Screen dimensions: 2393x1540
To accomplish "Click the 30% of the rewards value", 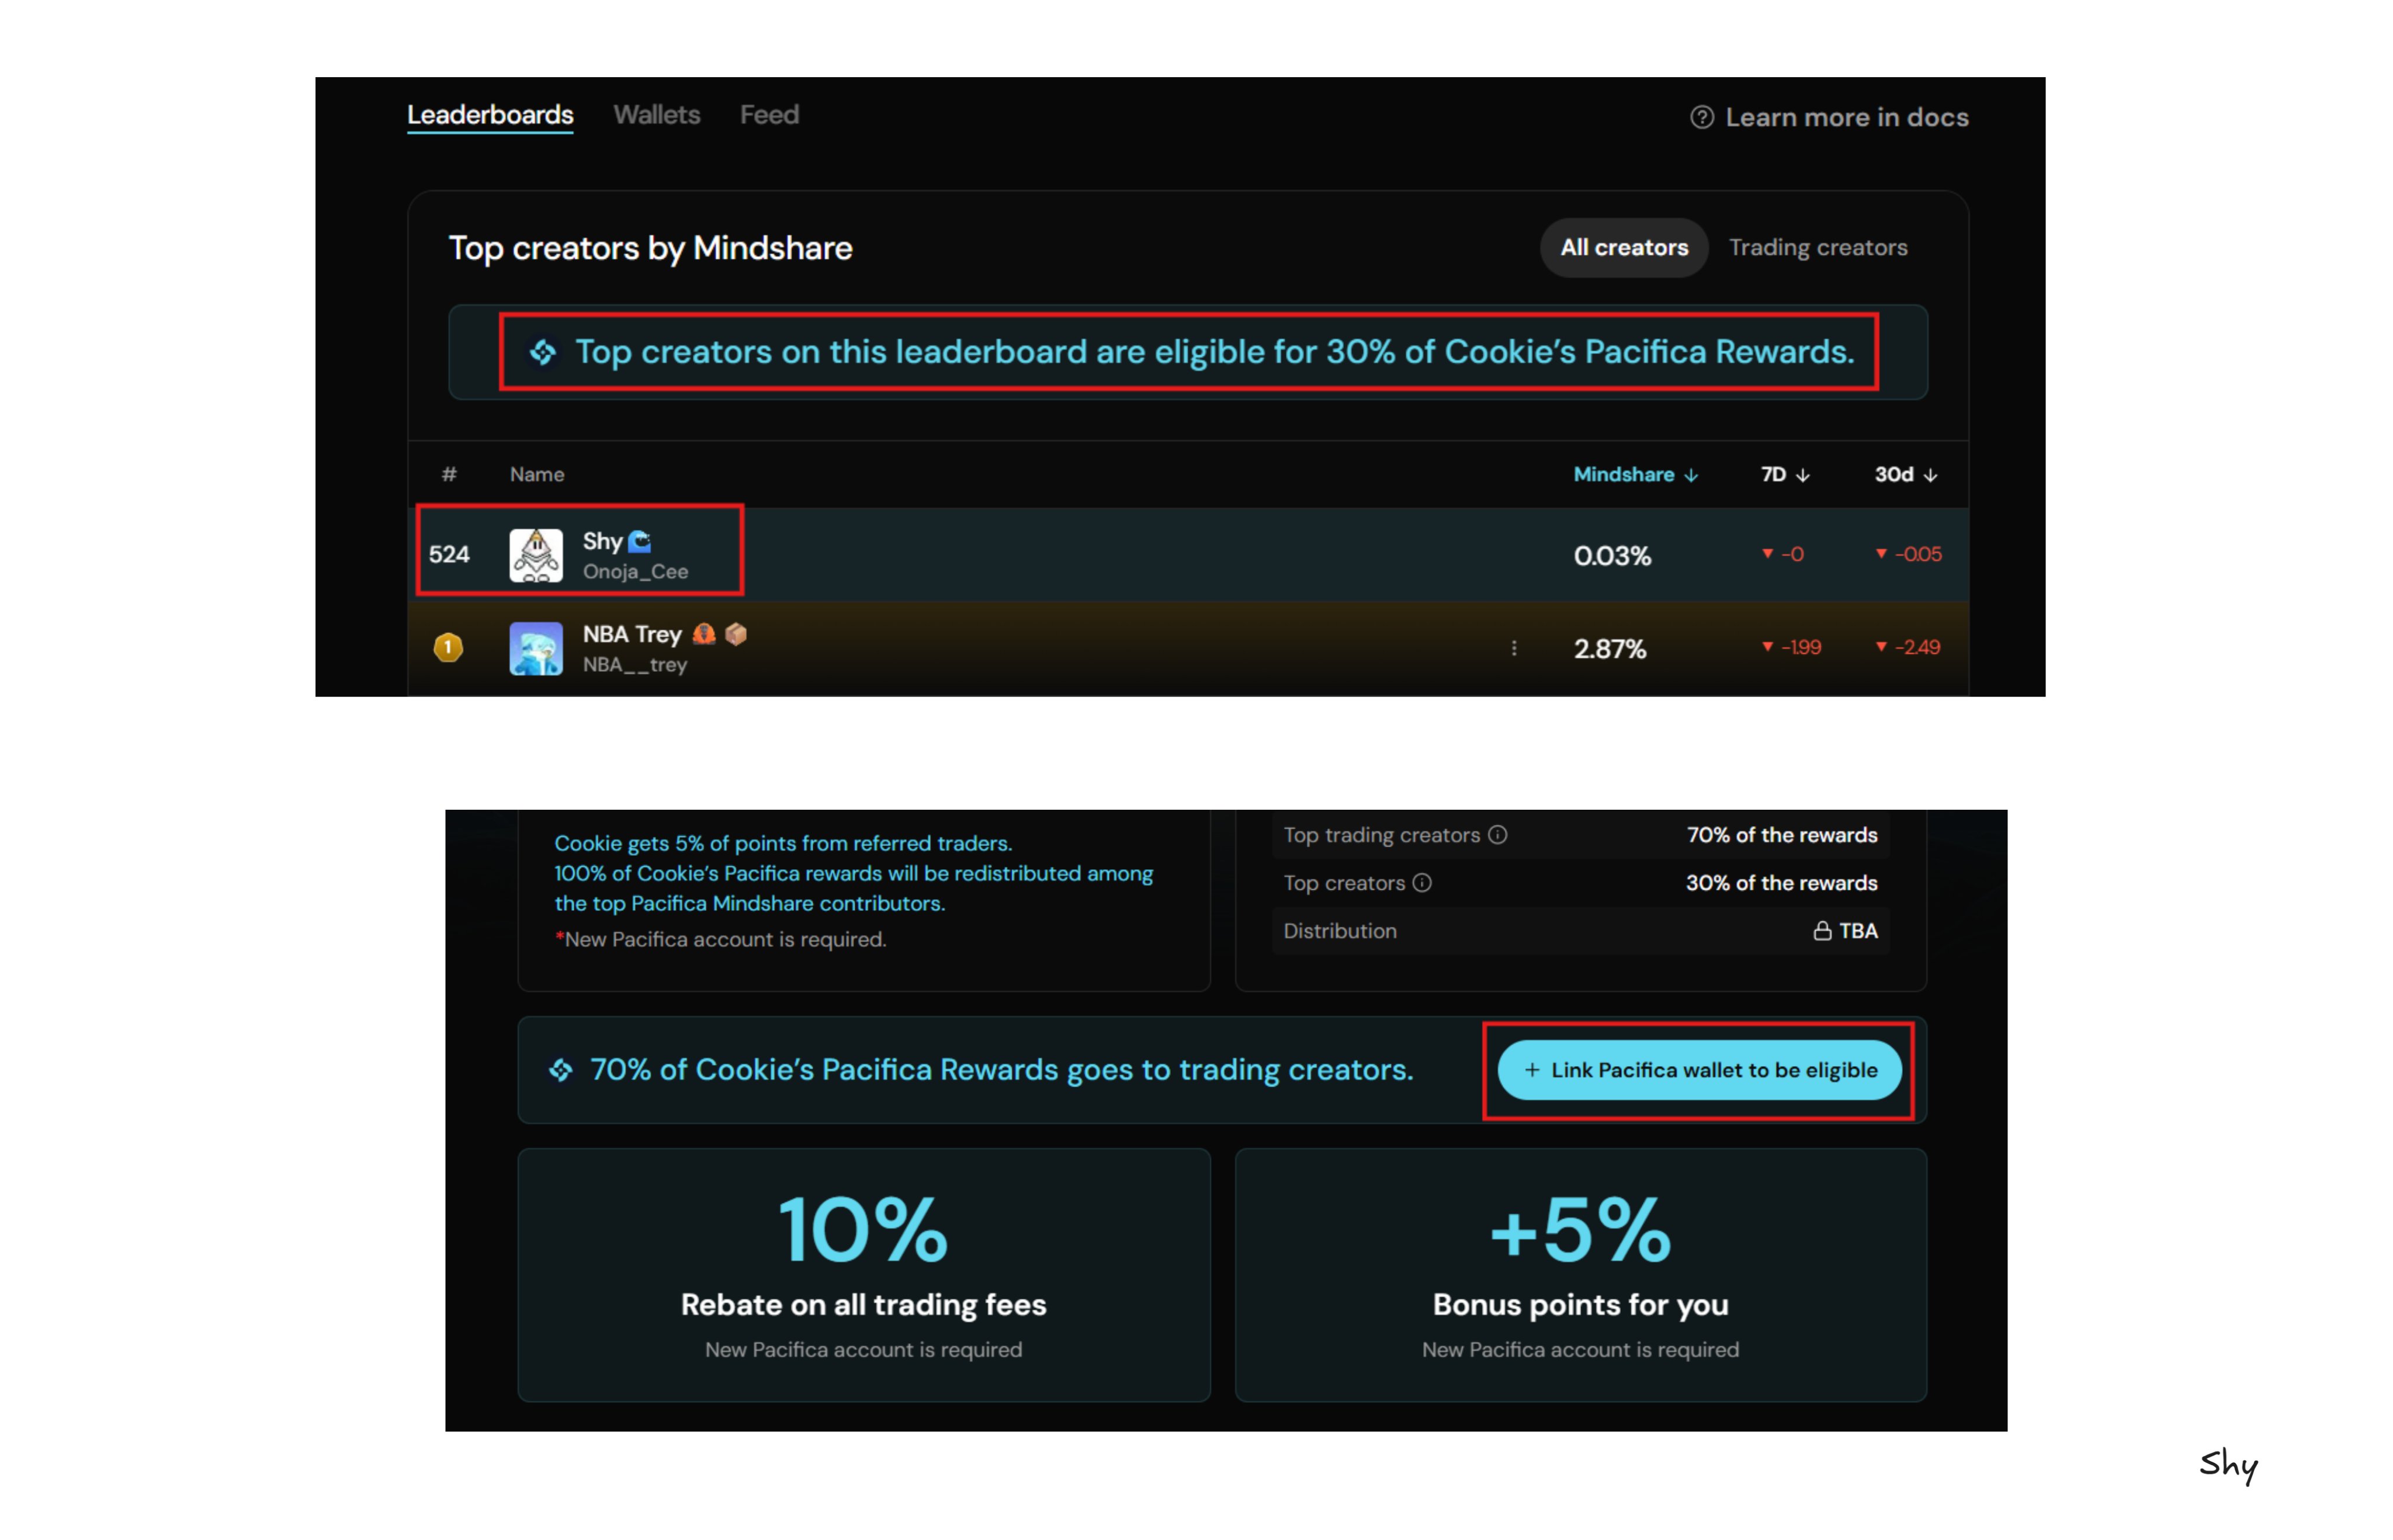I will coord(1782,883).
